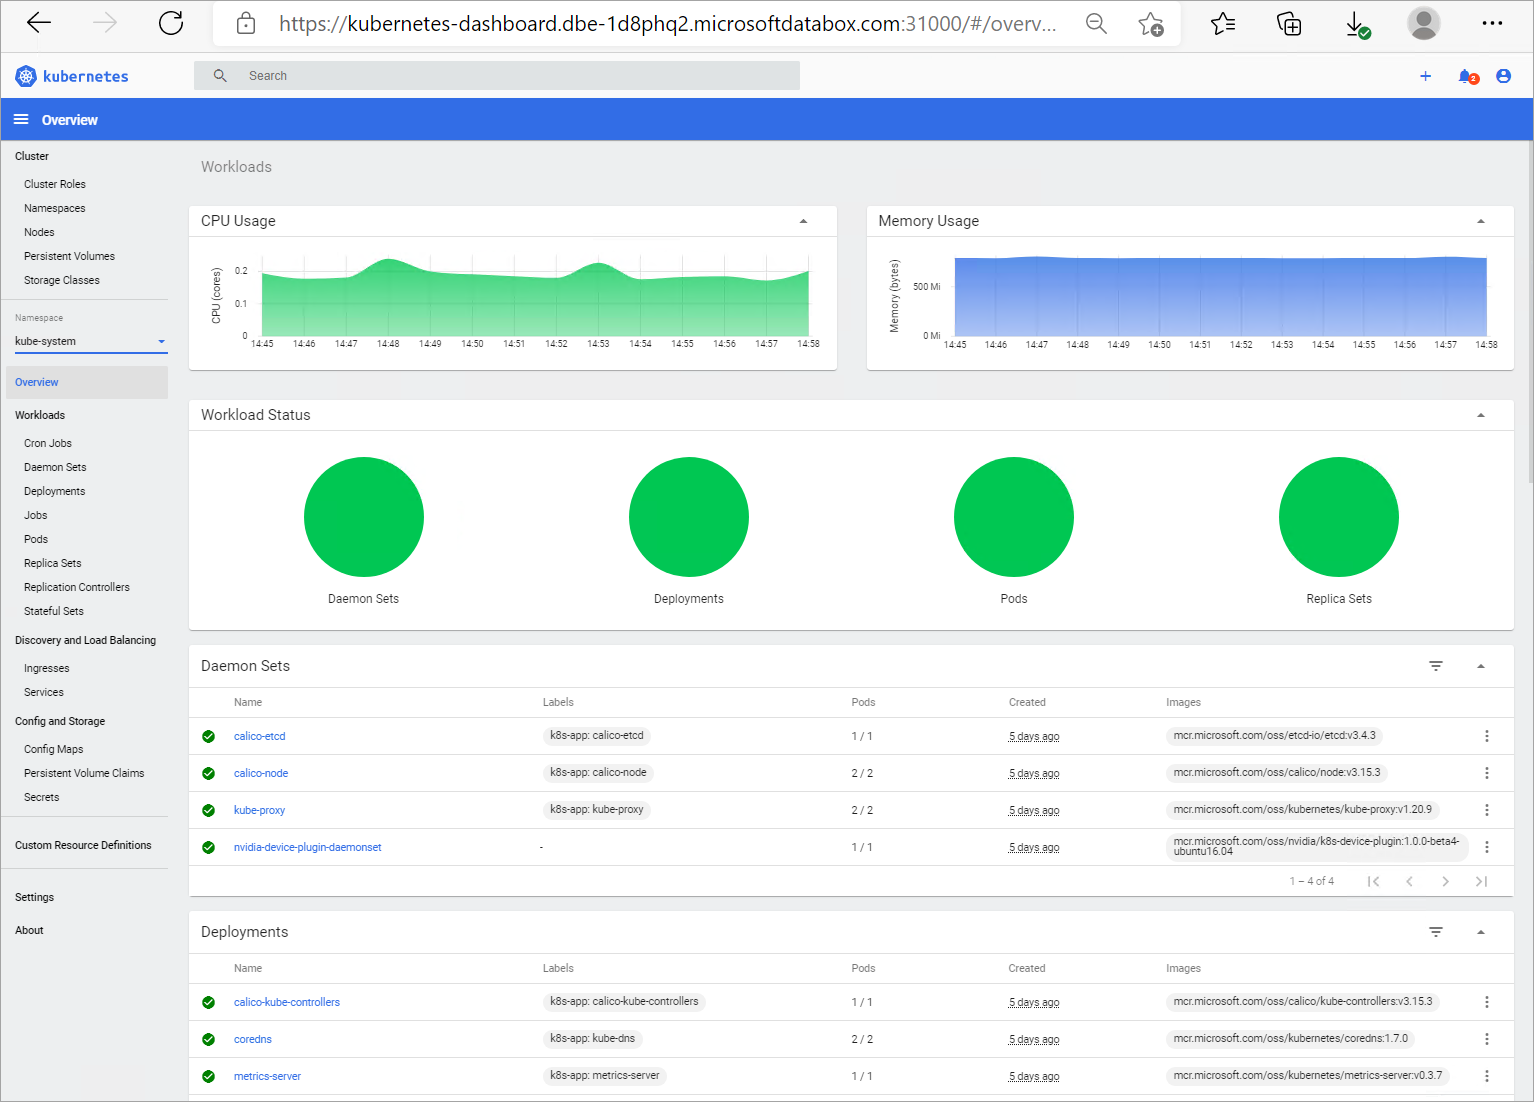This screenshot has width=1534, height=1102.
Task: Select Services under Discovery and Load Balancing
Action: tap(44, 691)
